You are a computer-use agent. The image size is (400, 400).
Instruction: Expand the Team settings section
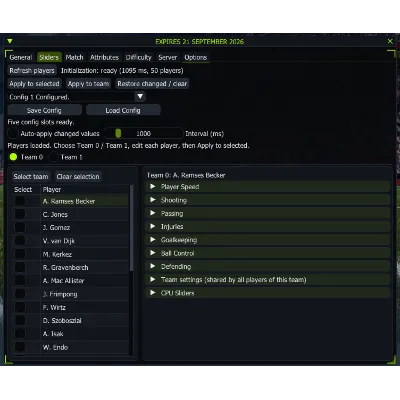[x=268, y=280]
